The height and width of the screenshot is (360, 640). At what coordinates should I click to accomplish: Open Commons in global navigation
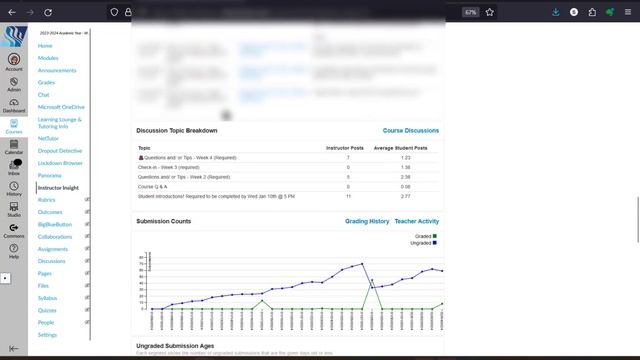14,231
